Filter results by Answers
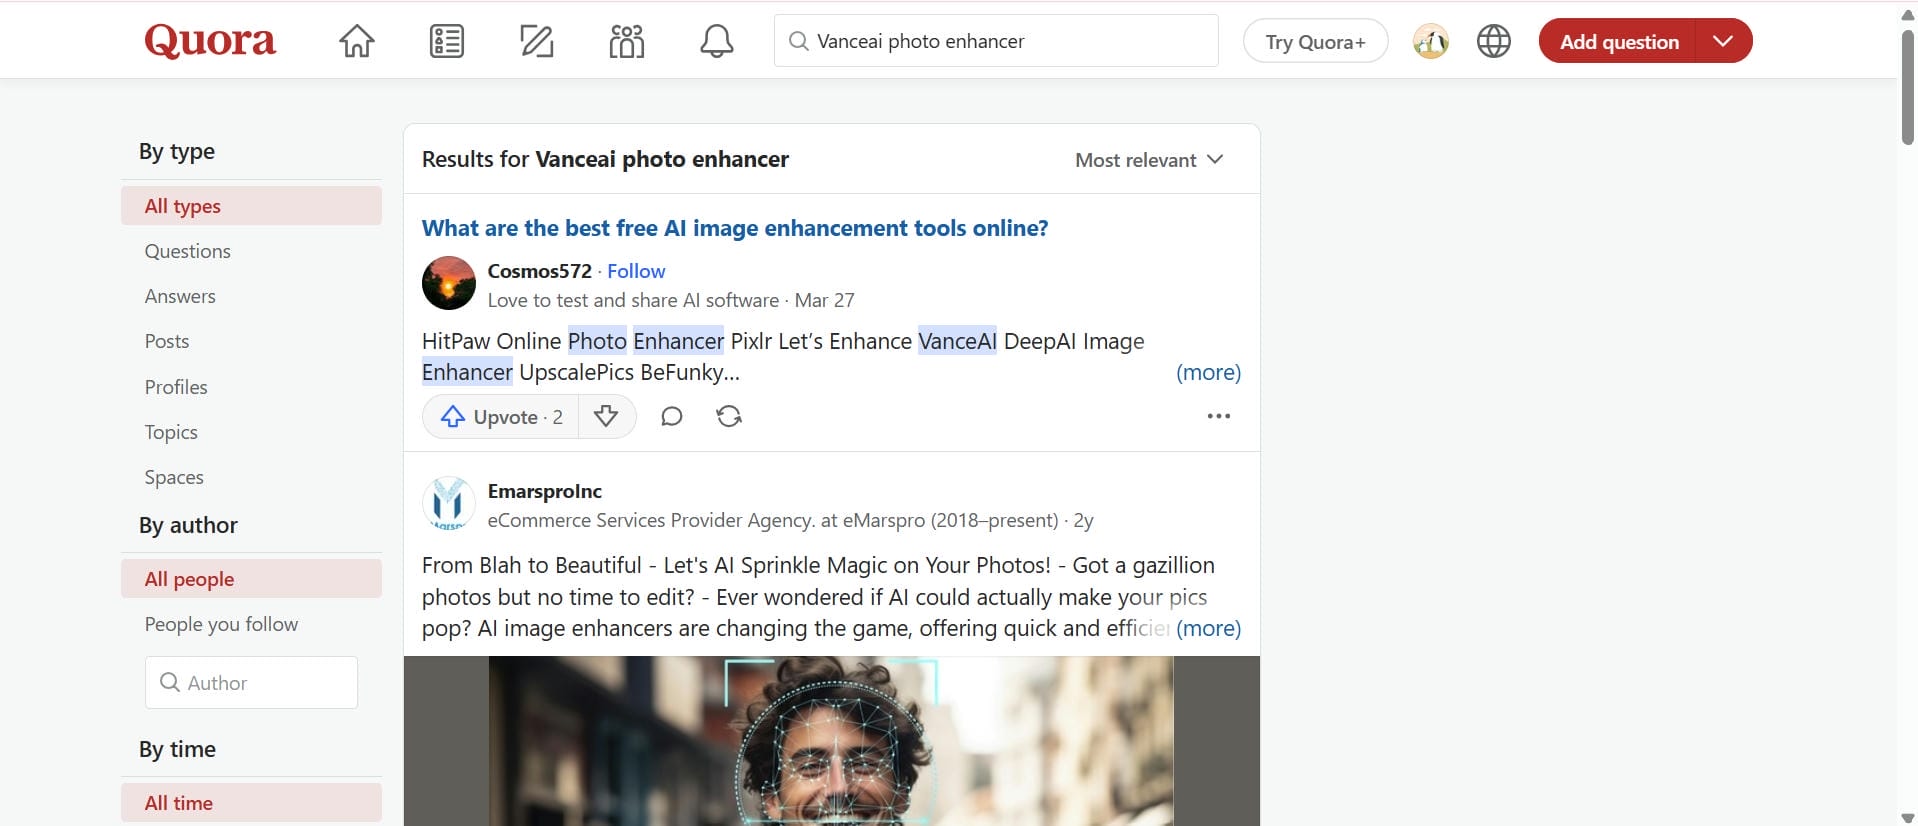Image resolution: width=1918 pixels, height=826 pixels. pos(251,296)
